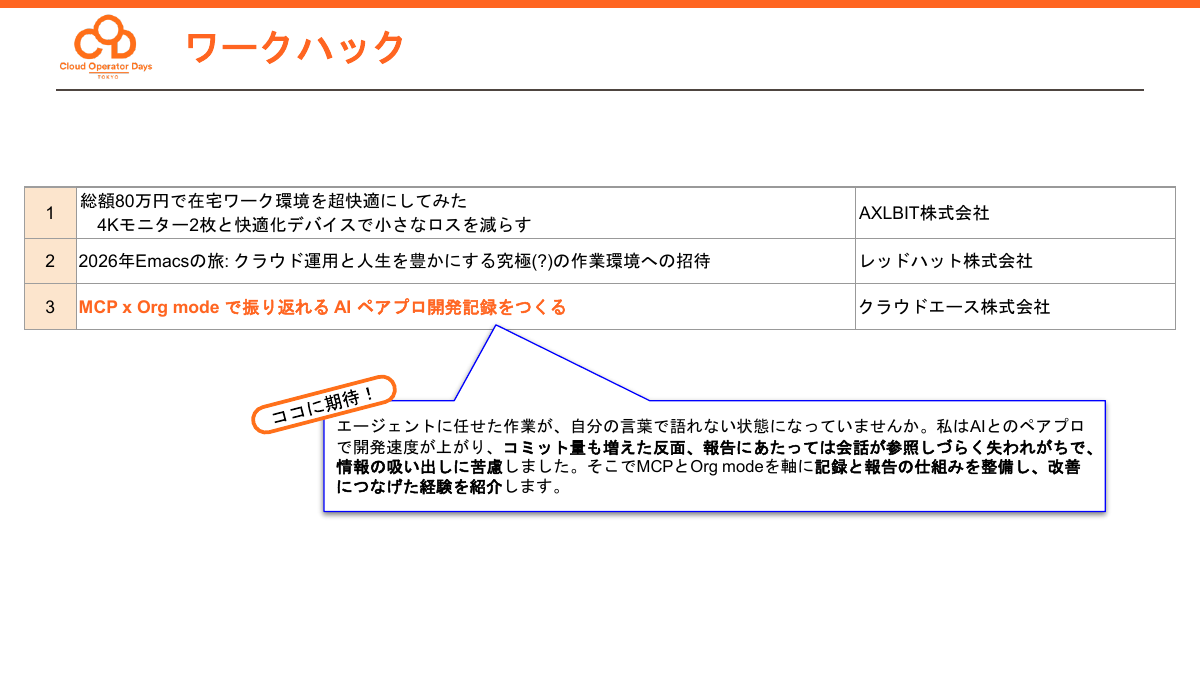Select the slide title ワークハック
1200x675 pixels.
coord(295,47)
